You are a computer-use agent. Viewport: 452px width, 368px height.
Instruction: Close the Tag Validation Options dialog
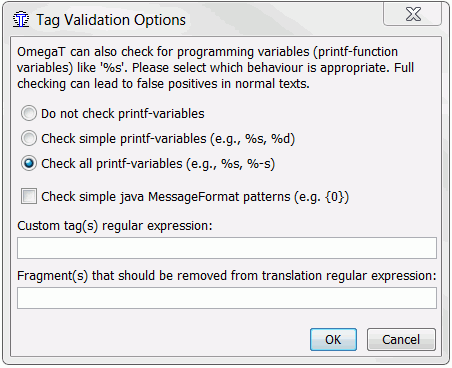coord(412,14)
